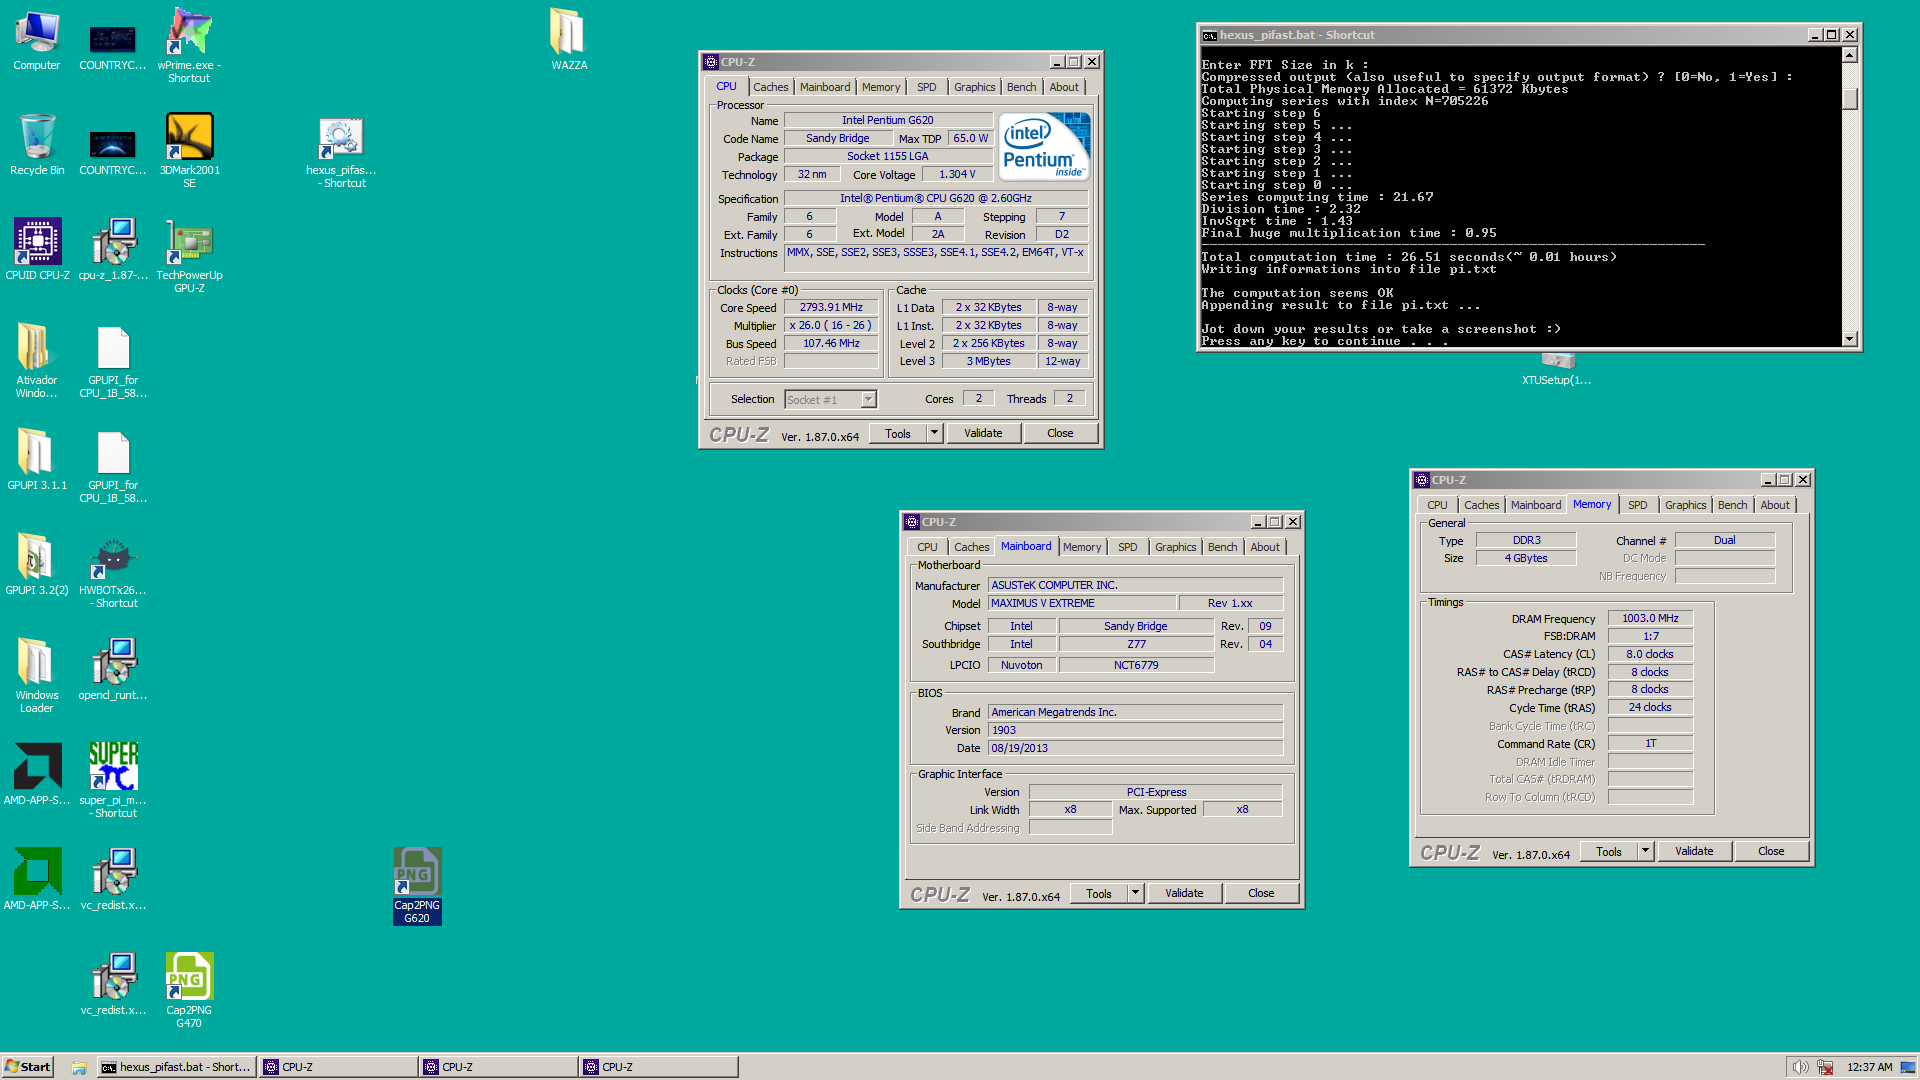Click Tools button in Mainboard window
Screen dimensions: 1920x1080
point(1099,893)
